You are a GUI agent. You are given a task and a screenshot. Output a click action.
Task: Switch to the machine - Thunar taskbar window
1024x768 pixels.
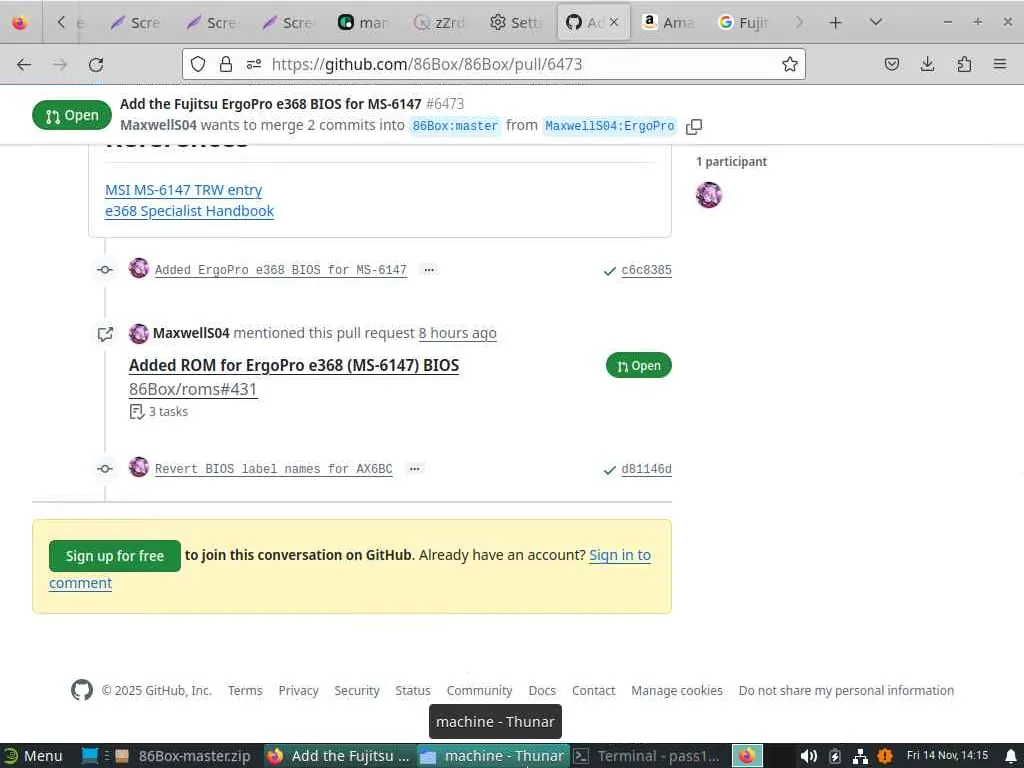[x=494, y=756]
